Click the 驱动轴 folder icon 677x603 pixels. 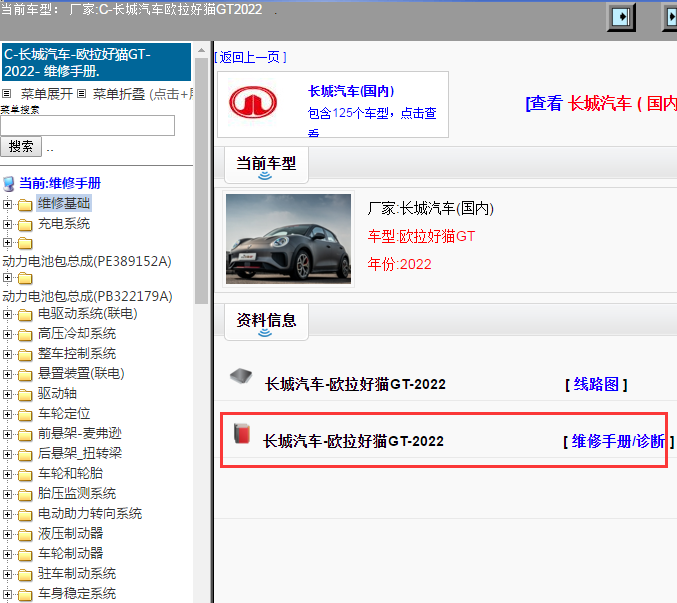25,395
